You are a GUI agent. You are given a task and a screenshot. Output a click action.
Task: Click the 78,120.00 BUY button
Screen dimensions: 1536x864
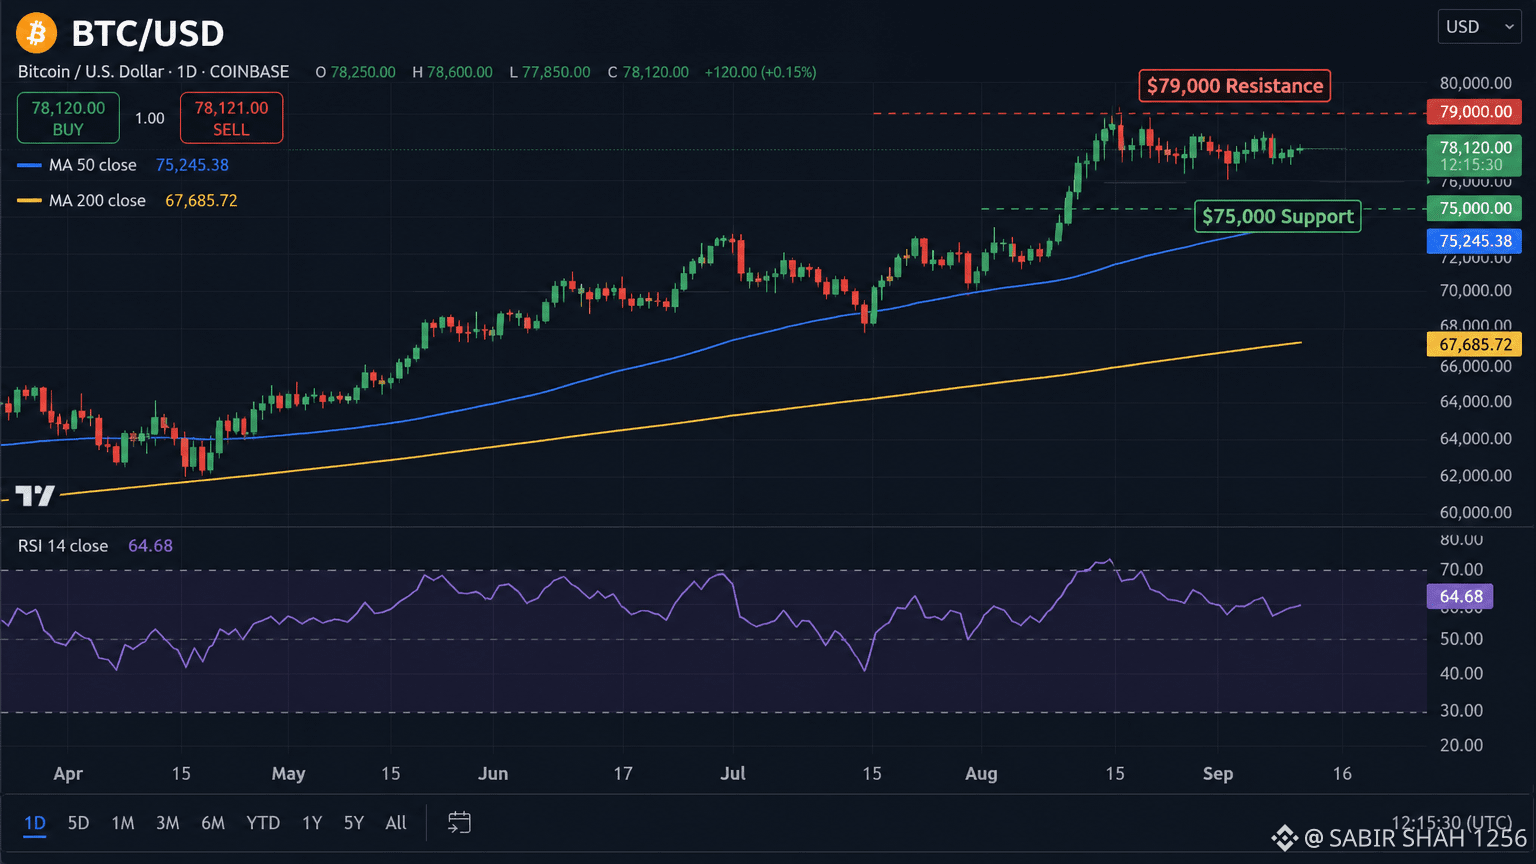[x=68, y=118]
